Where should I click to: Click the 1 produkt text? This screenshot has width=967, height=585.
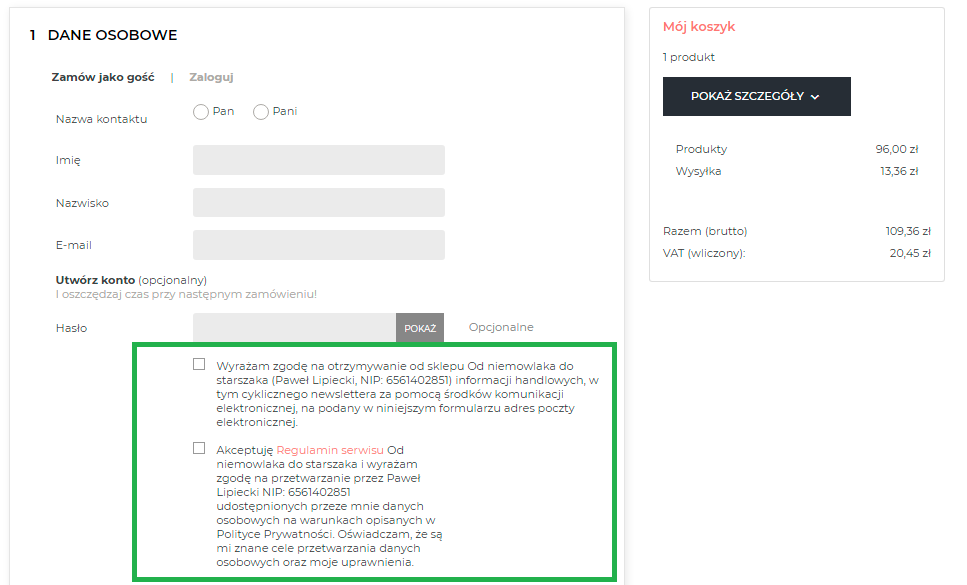[689, 57]
